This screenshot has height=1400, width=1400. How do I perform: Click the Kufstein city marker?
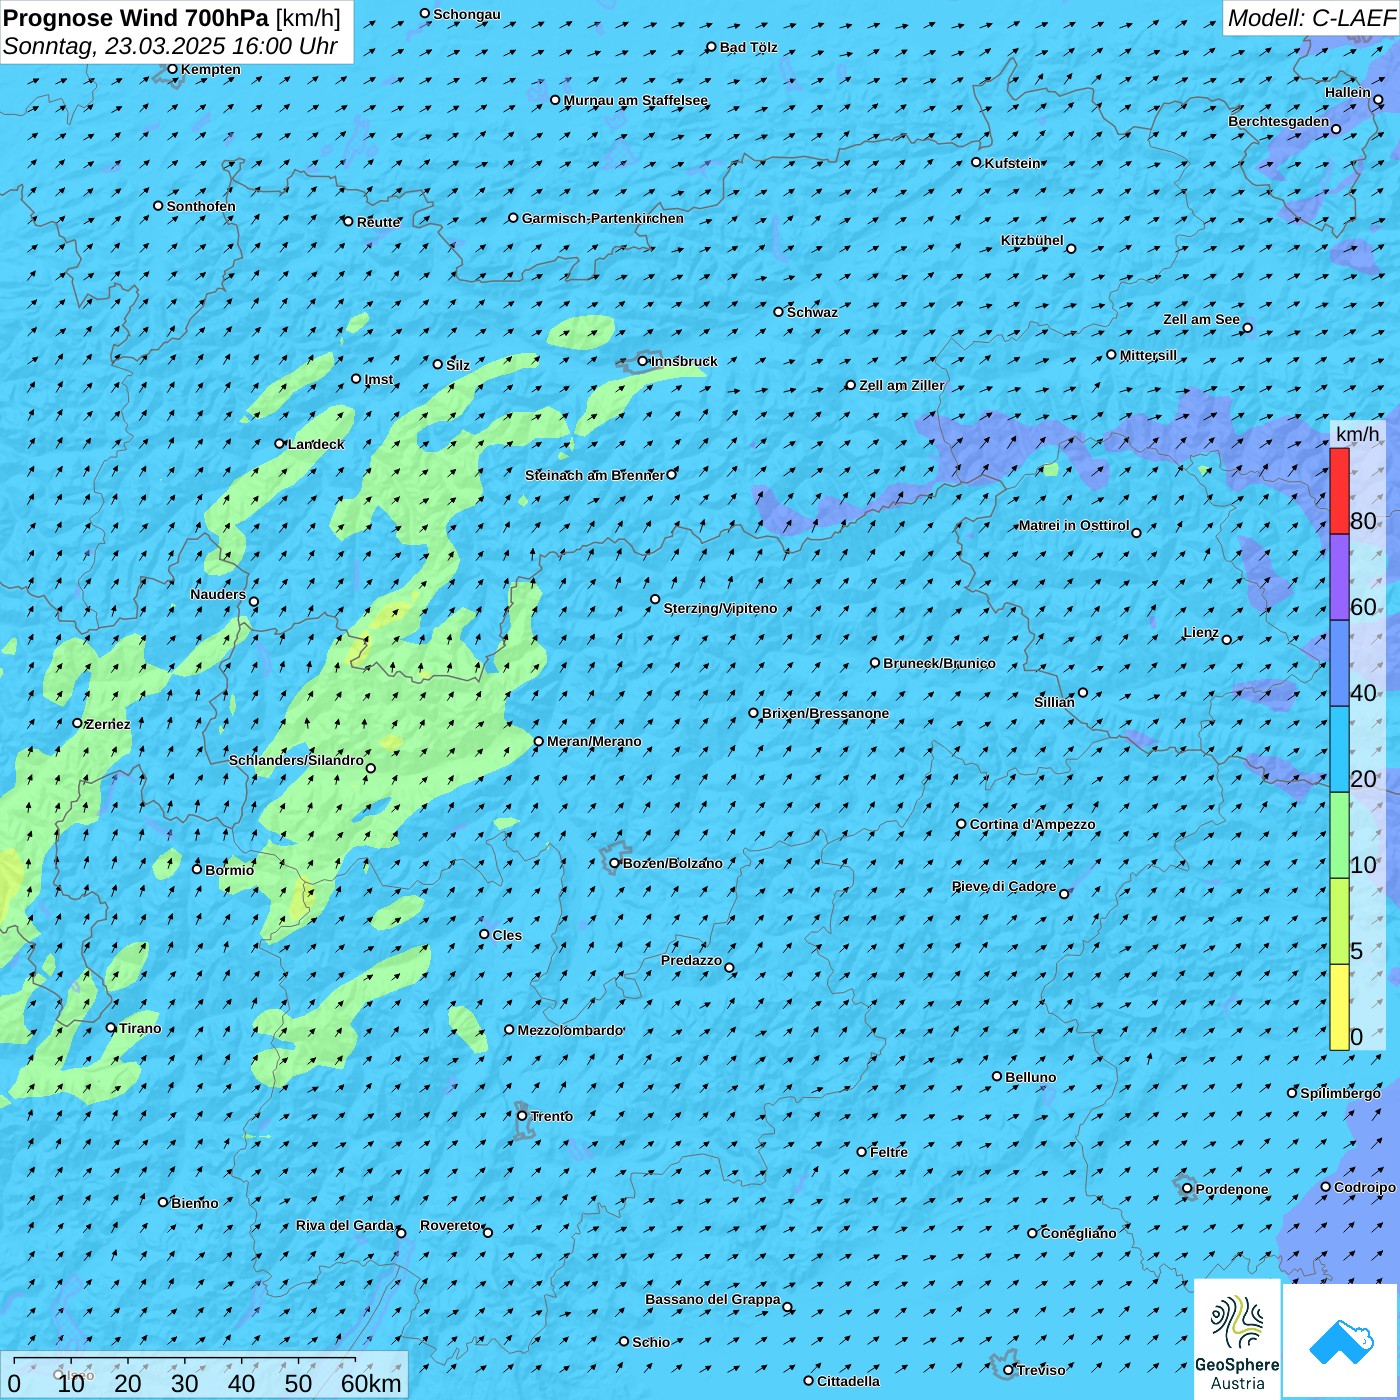(x=977, y=162)
